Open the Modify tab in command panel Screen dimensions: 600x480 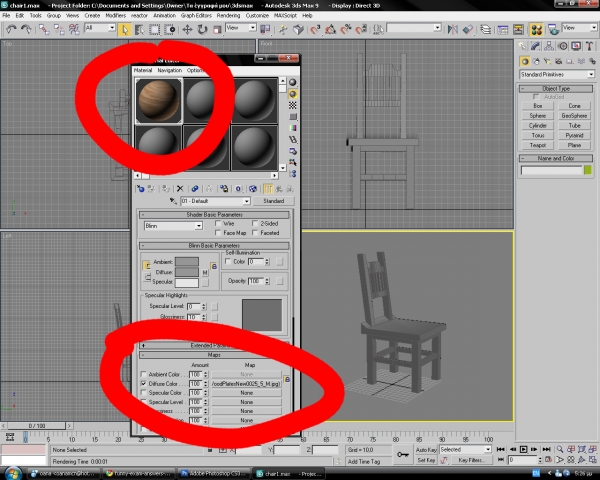coord(535,46)
